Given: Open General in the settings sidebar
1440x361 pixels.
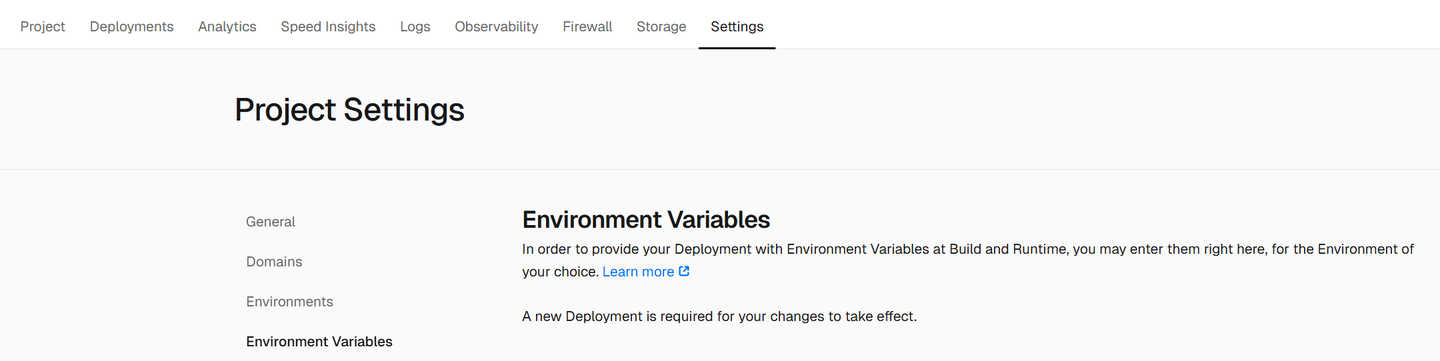Looking at the screenshot, I should coord(271,222).
